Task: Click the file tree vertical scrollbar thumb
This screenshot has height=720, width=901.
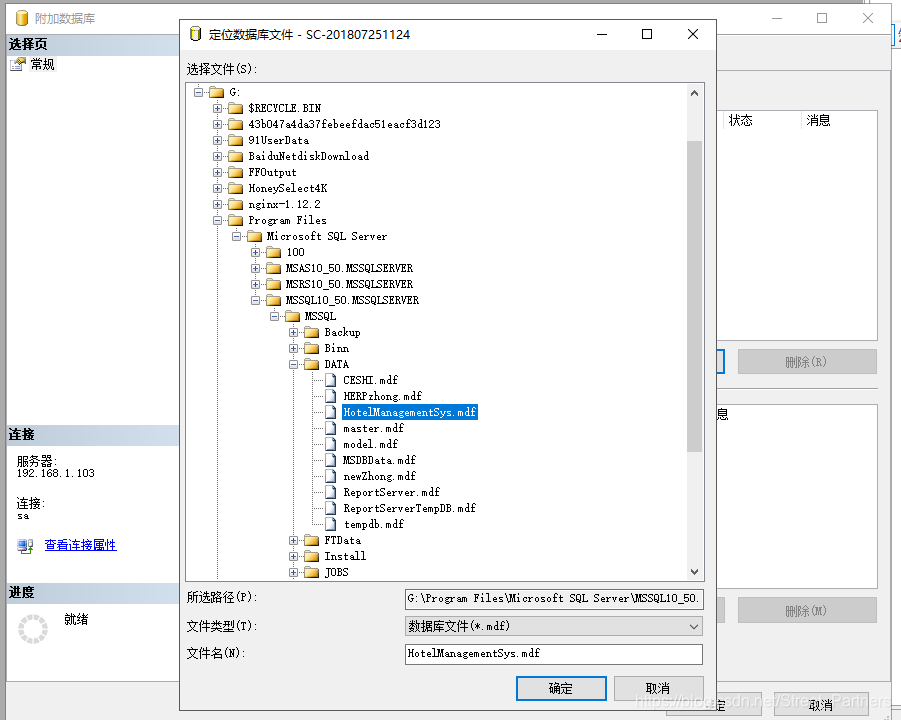Action: [x=695, y=296]
